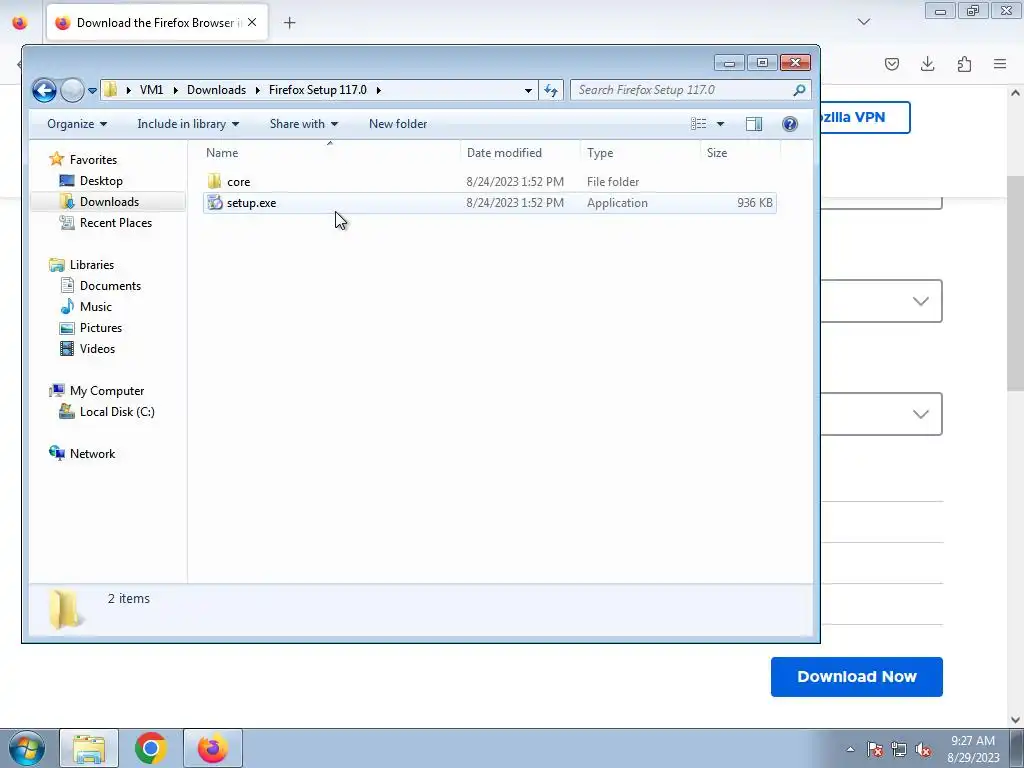This screenshot has width=1024, height=768.
Task: Select the setup.exe application icon
Action: [215, 203]
